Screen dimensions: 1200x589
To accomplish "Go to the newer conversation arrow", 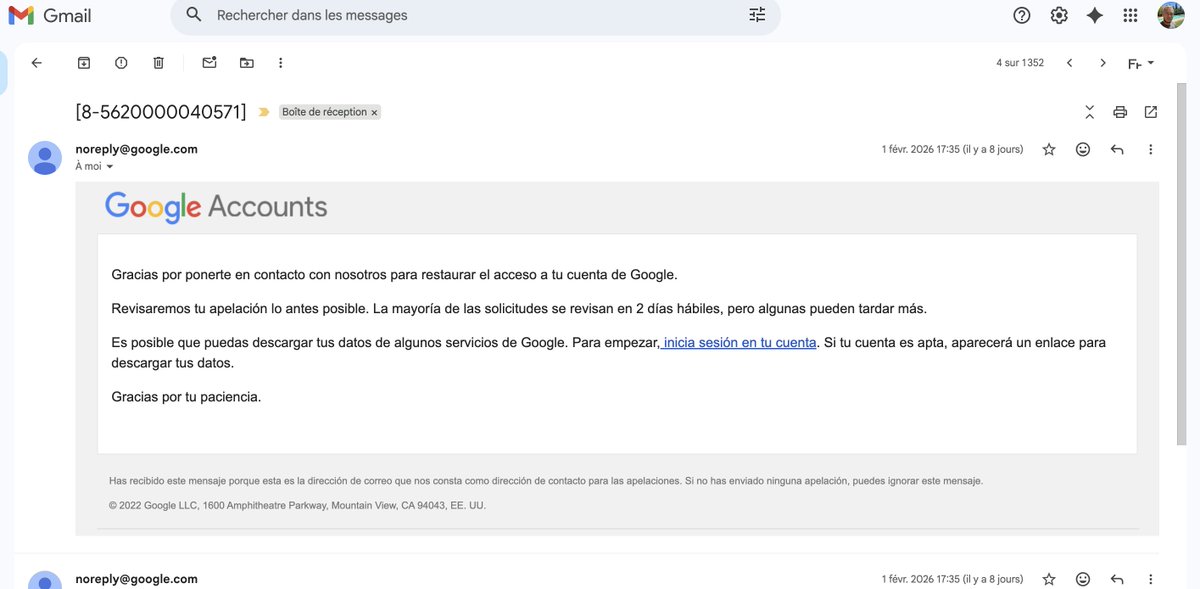I will pyautogui.click(x=1069, y=63).
